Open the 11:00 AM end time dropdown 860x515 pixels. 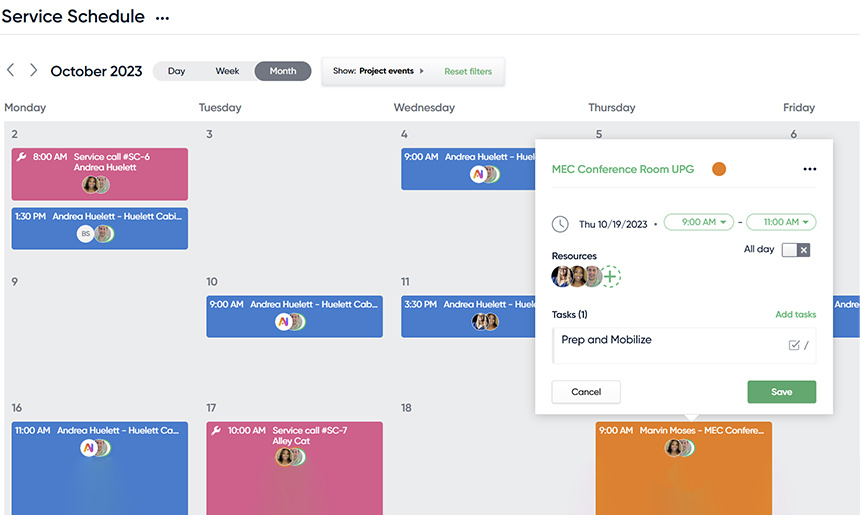coord(781,222)
